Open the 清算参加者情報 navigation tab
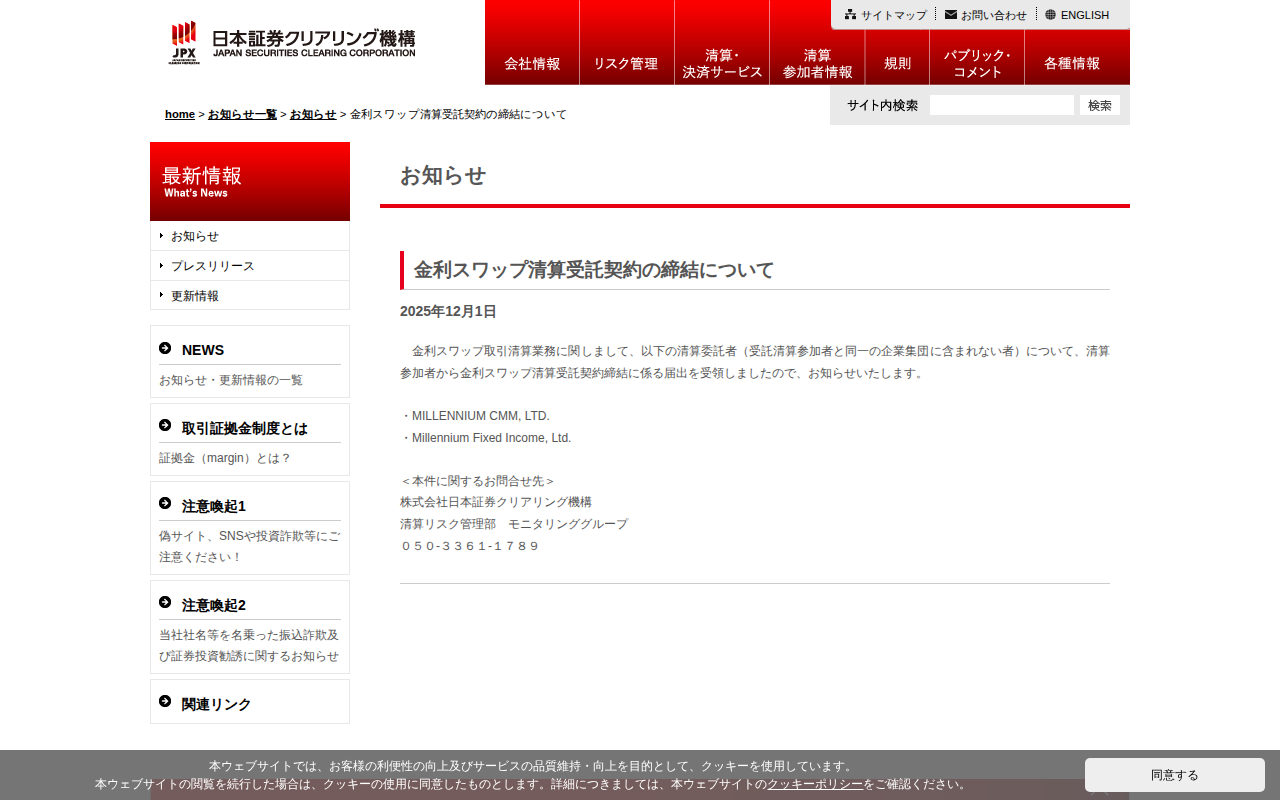This screenshot has width=1280, height=800. (817, 63)
